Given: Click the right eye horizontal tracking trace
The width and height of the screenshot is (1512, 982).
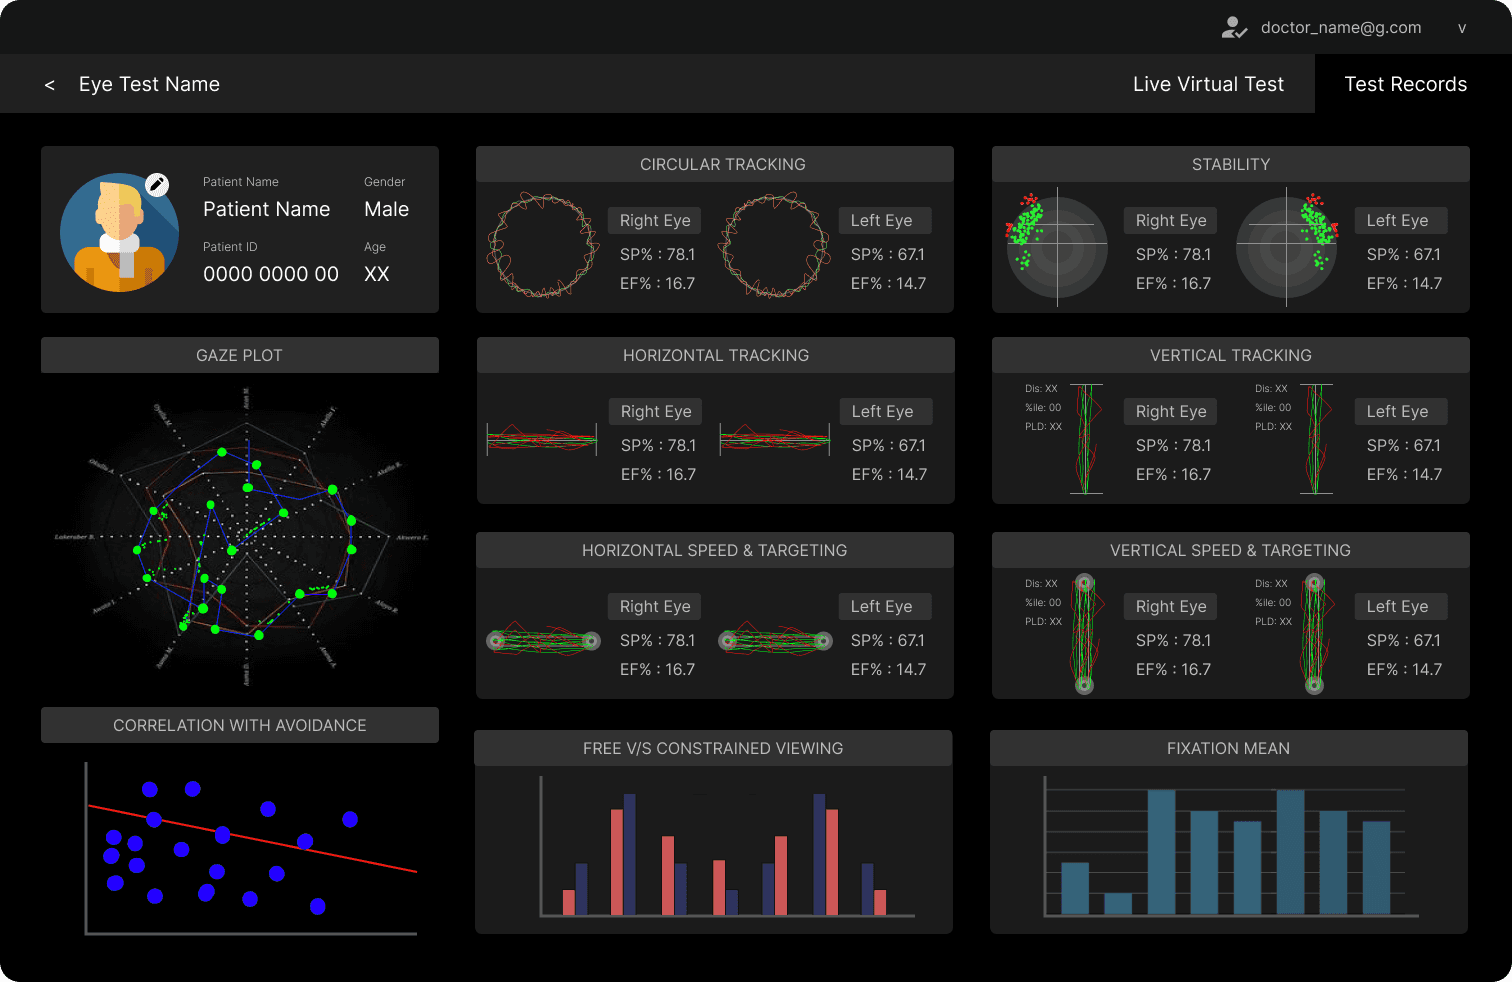Looking at the screenshot, I should tap(541, 438).
